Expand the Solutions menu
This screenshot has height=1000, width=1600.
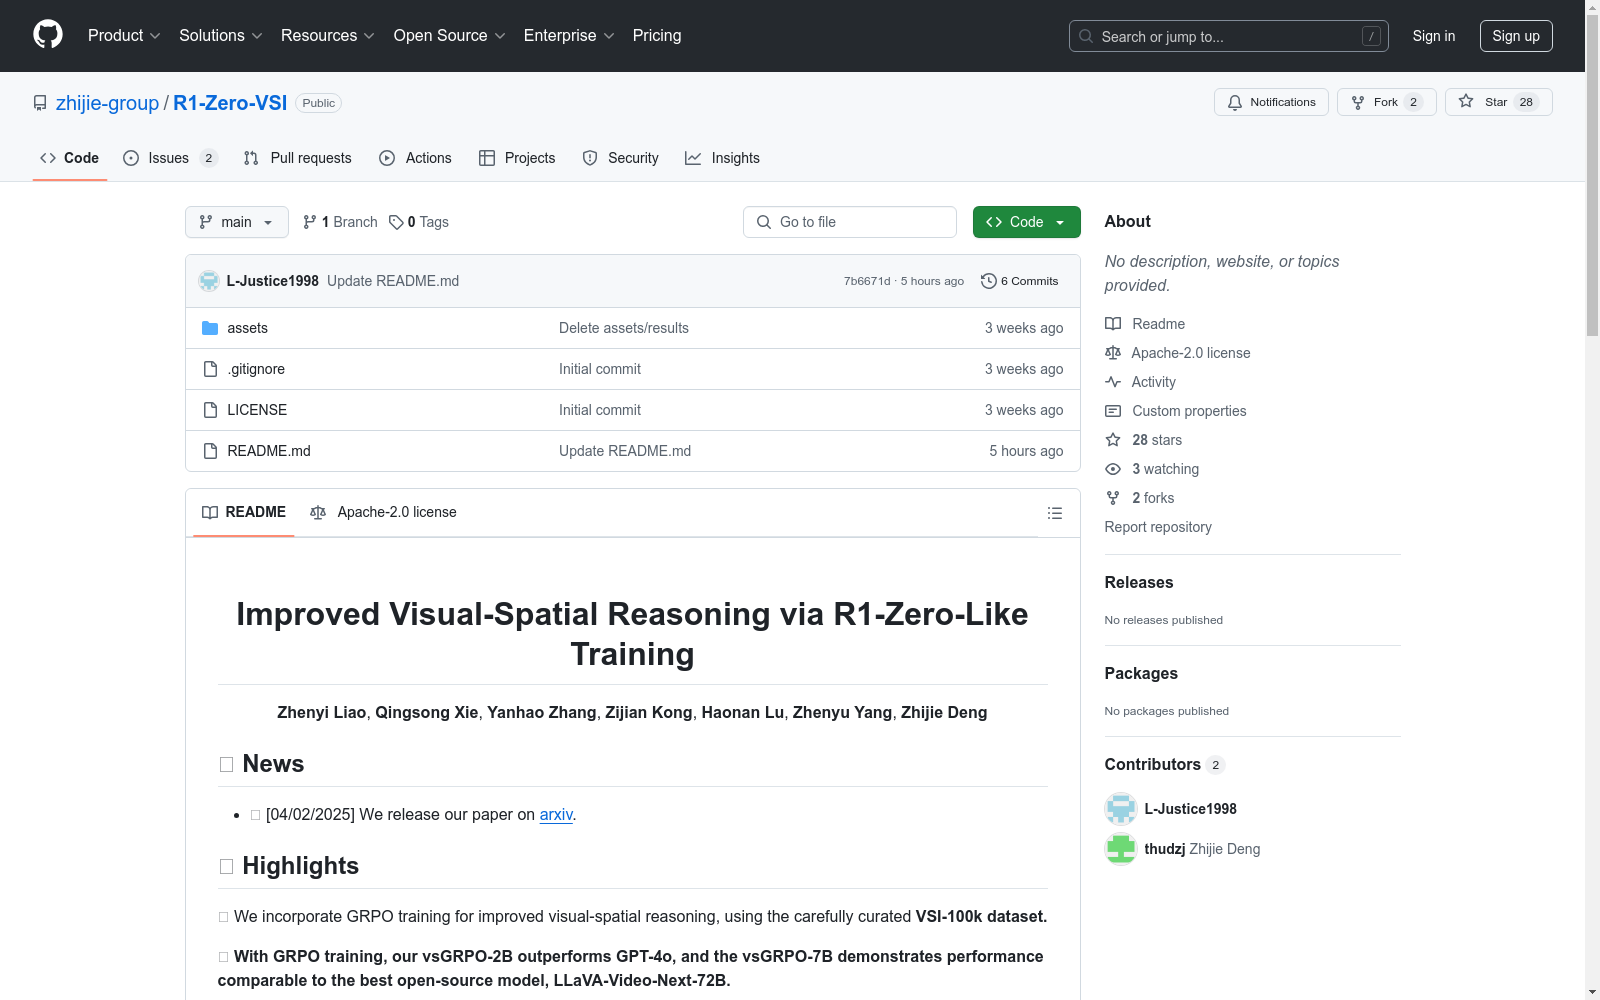point(221,36)
